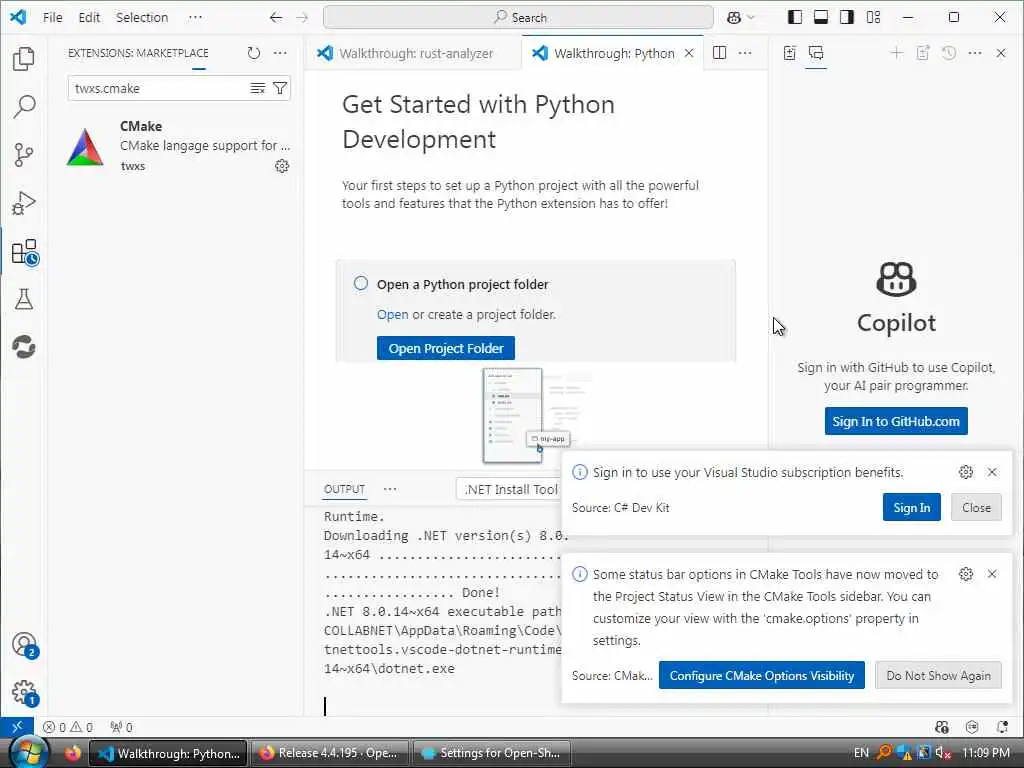This screenshot has width=1024, height=768.
Task: Open notifications bell in status bar
Action: [1002, 727]
